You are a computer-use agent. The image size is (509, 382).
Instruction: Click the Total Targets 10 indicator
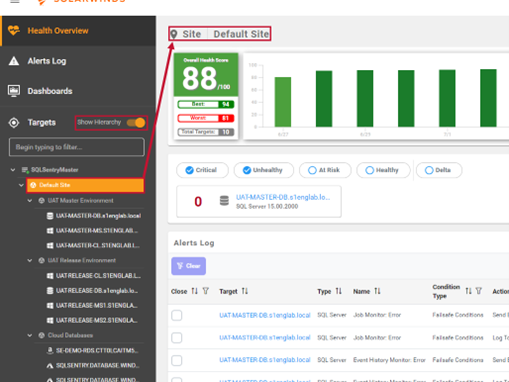(x=206, y=132)
